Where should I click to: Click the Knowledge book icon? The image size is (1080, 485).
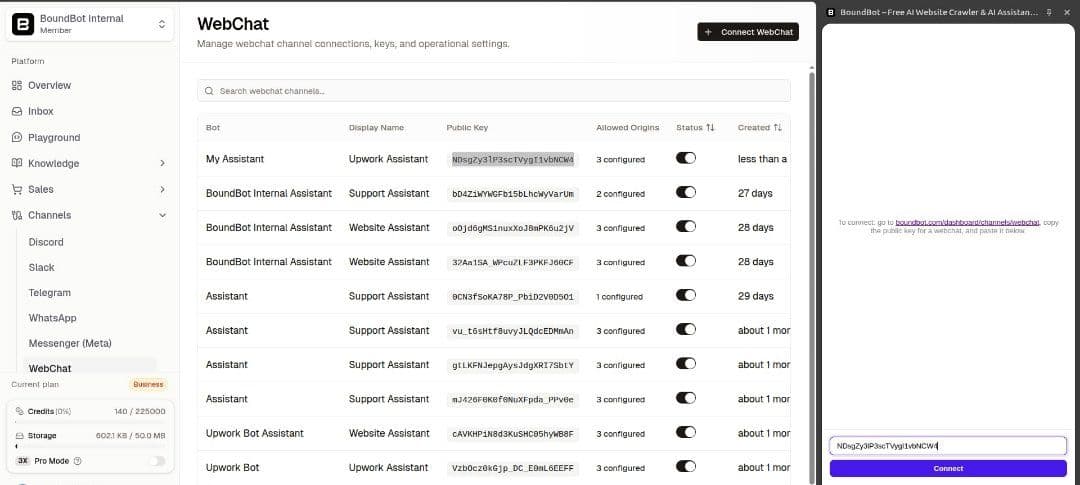(17, 163)
